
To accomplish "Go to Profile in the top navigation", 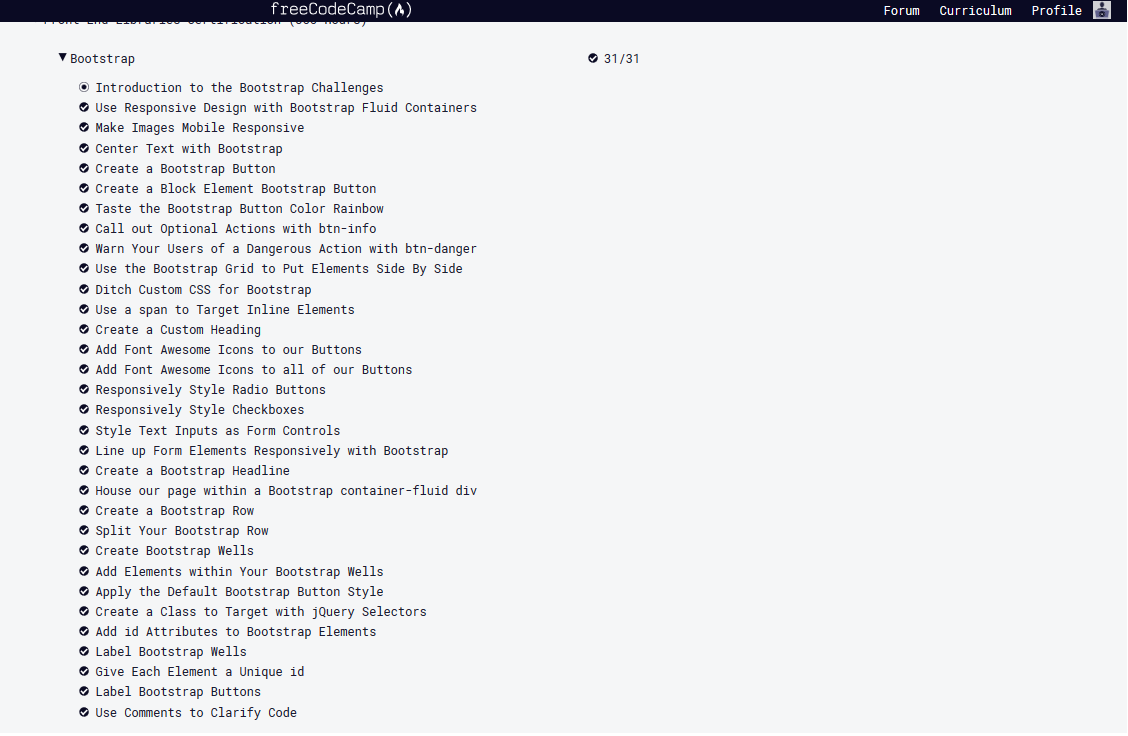I will [x=1056, y=11].
